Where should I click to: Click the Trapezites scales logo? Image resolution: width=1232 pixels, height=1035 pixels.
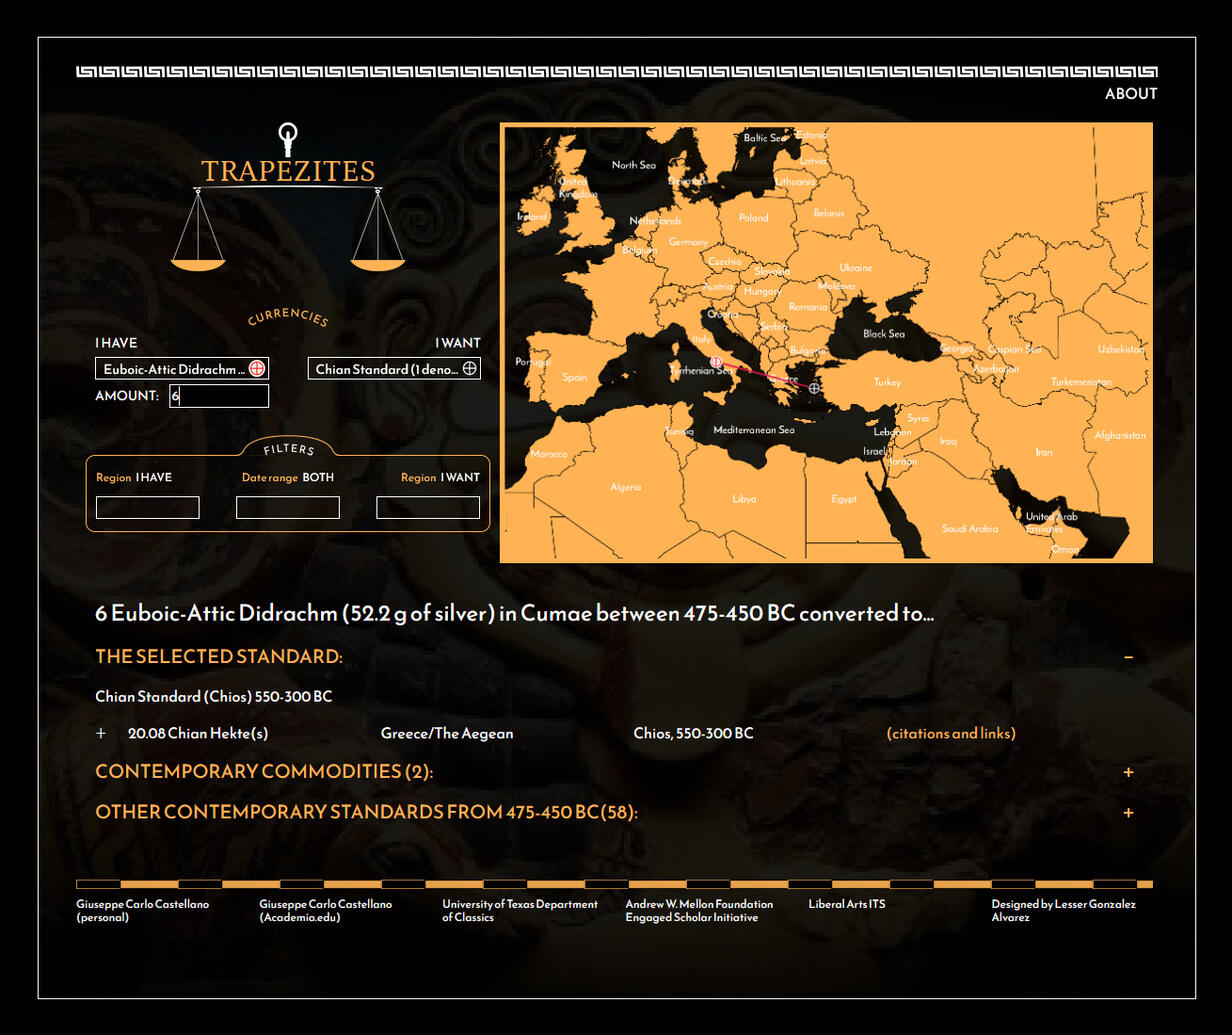click(288, 198)
